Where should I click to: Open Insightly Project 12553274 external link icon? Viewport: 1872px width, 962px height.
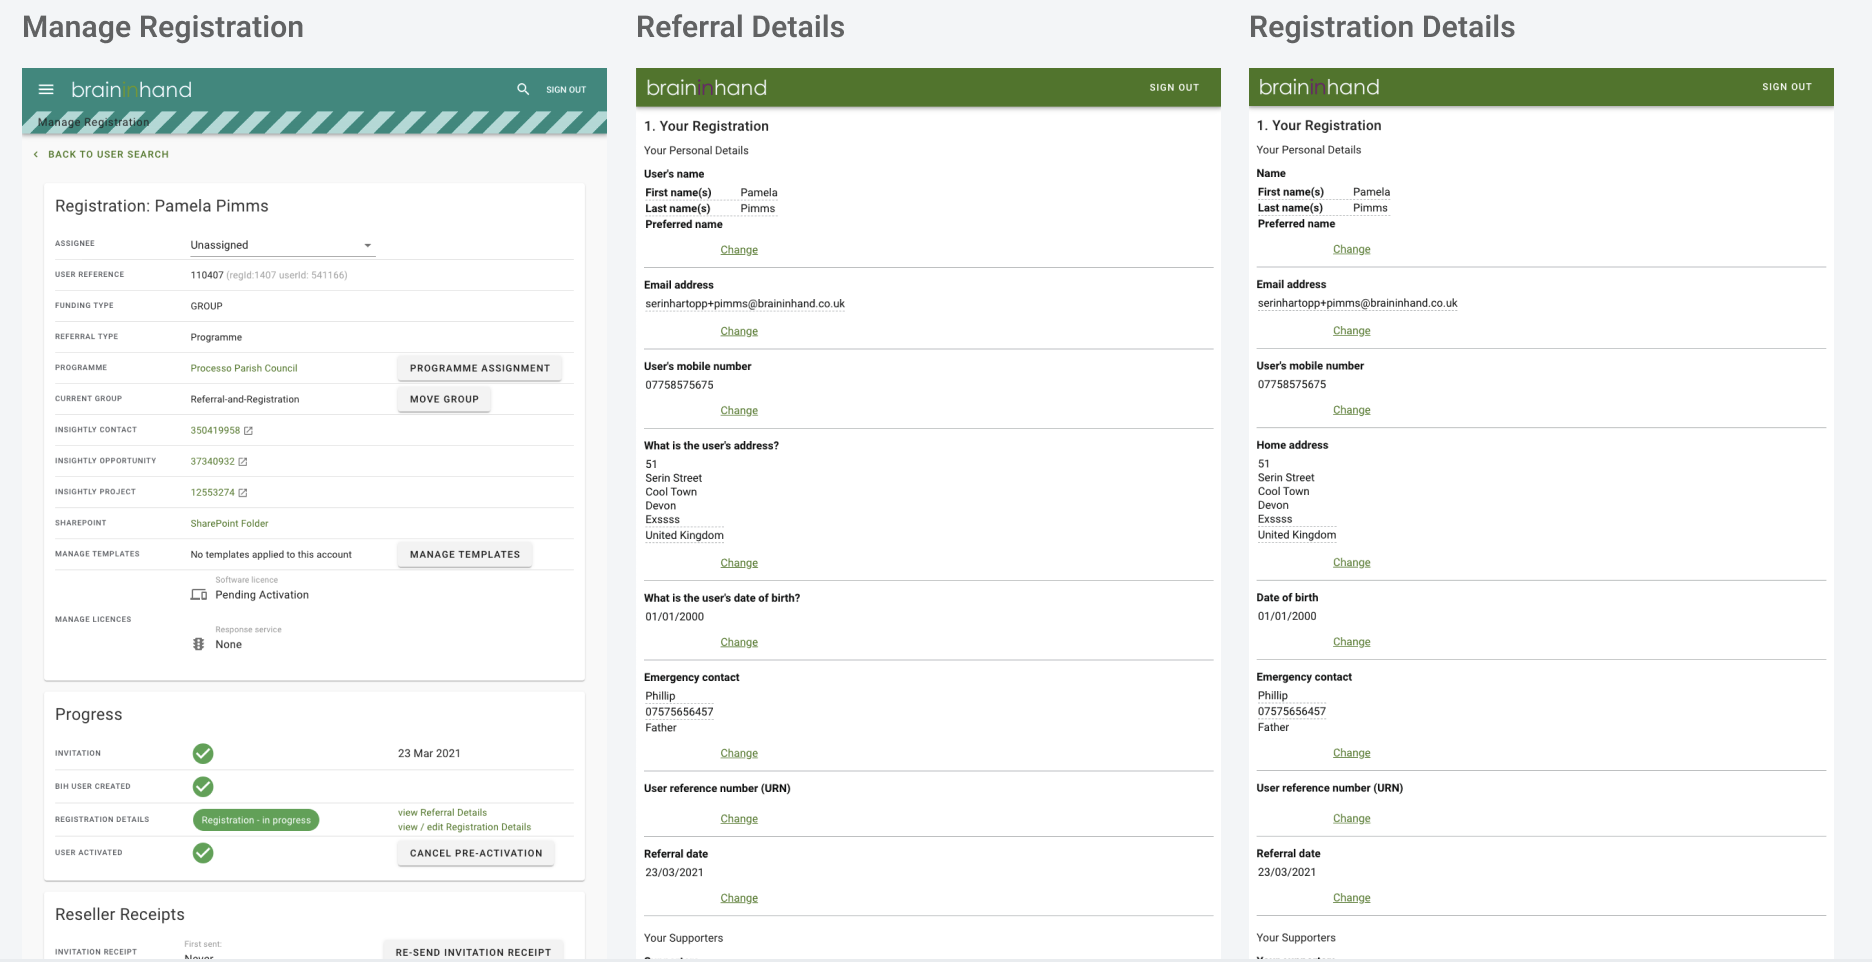243,493
